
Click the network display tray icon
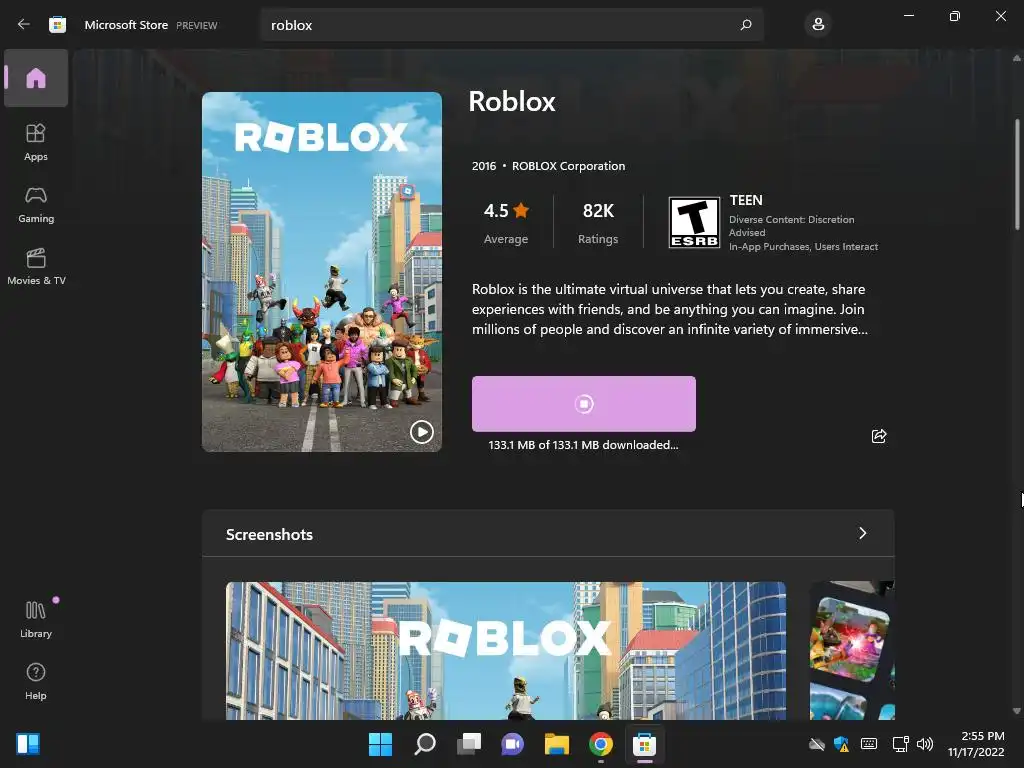click(901, 744)
